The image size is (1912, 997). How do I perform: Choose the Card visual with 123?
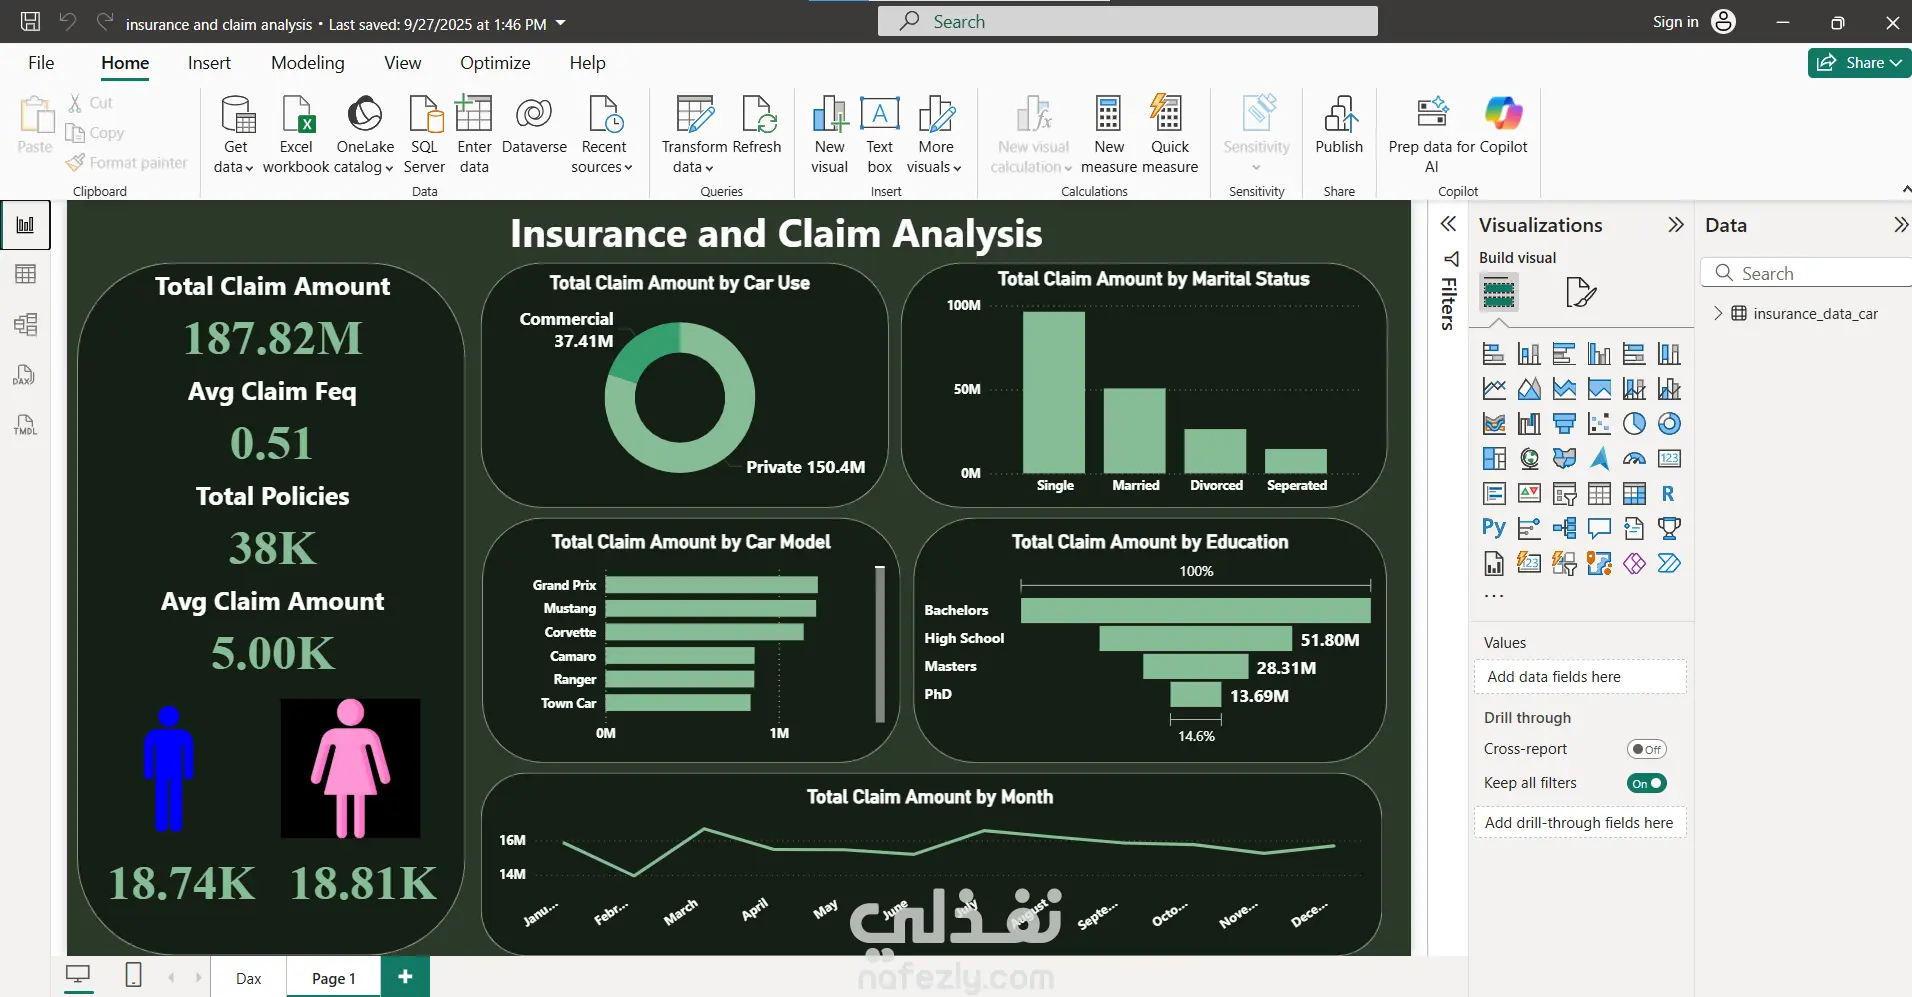click(x=1669, y=459)
